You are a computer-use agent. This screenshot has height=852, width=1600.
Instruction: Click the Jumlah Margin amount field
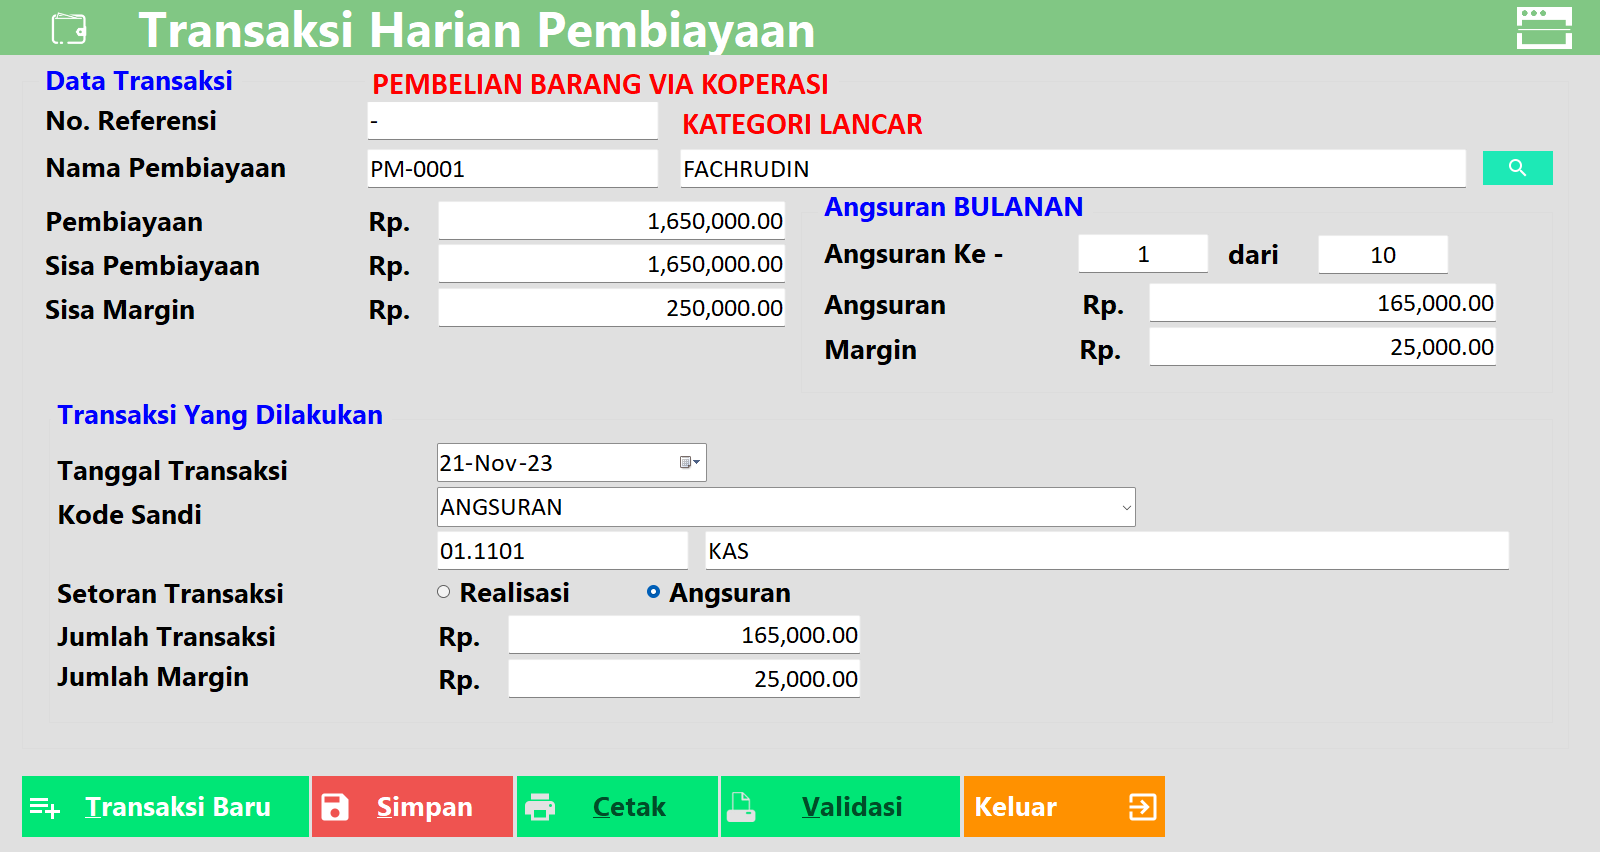pos(684,679)
